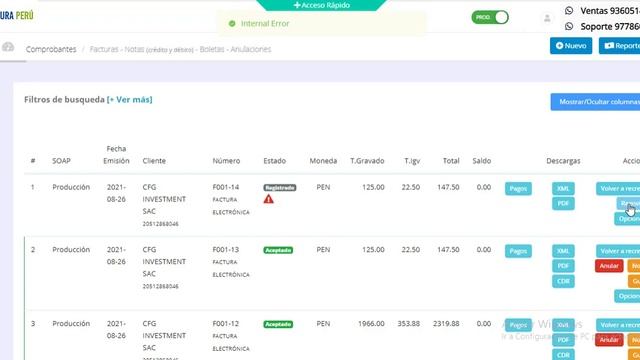Viewport: 640px width, 360px height.
Task: Download CDR for invoice F001-13
Action: click(563, 281)
